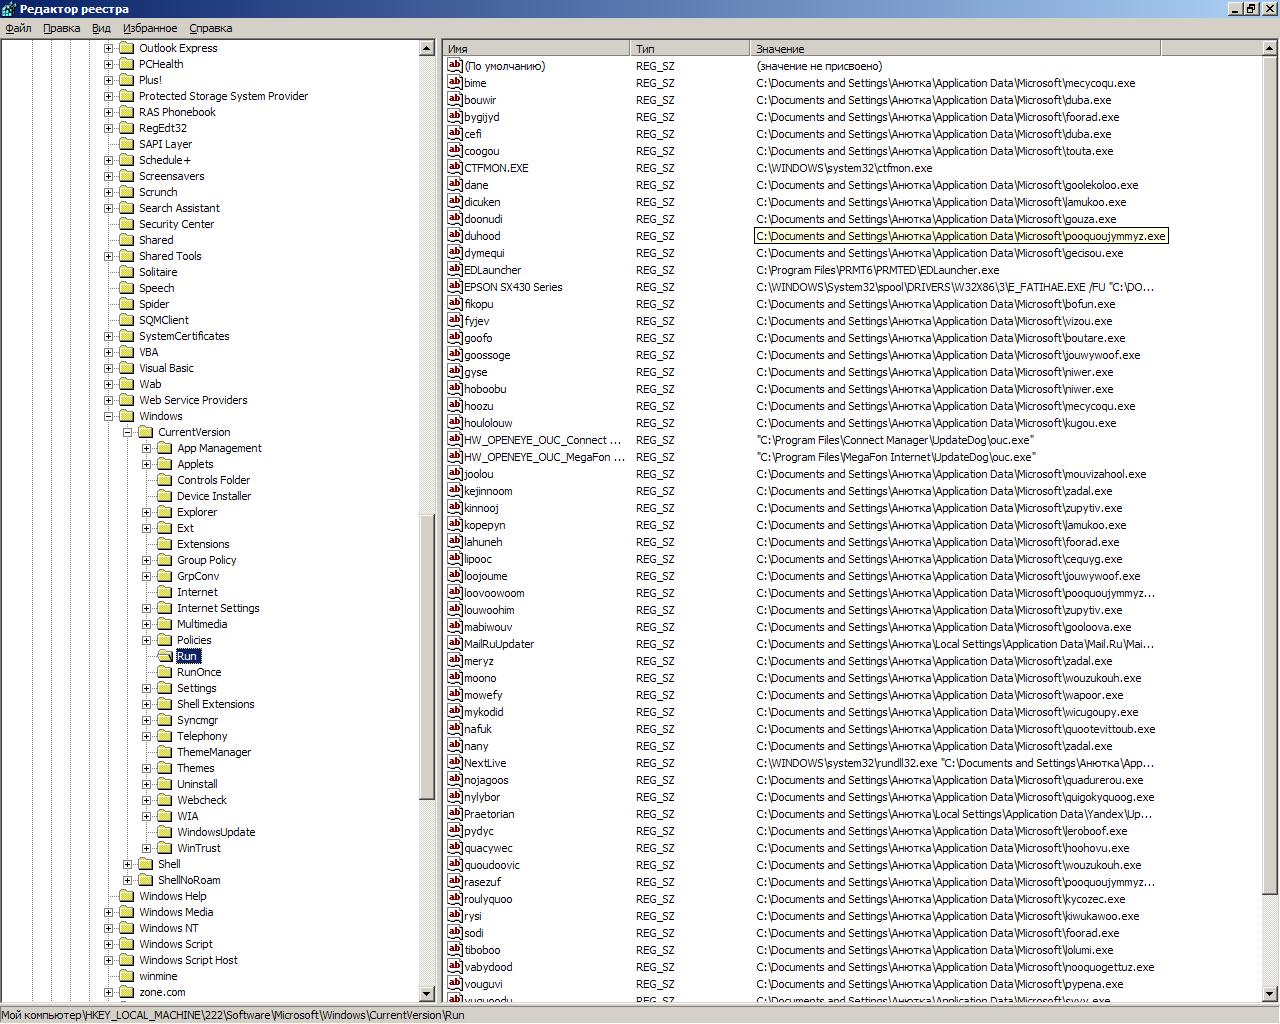Click the Тип column header

coord(691,49)
